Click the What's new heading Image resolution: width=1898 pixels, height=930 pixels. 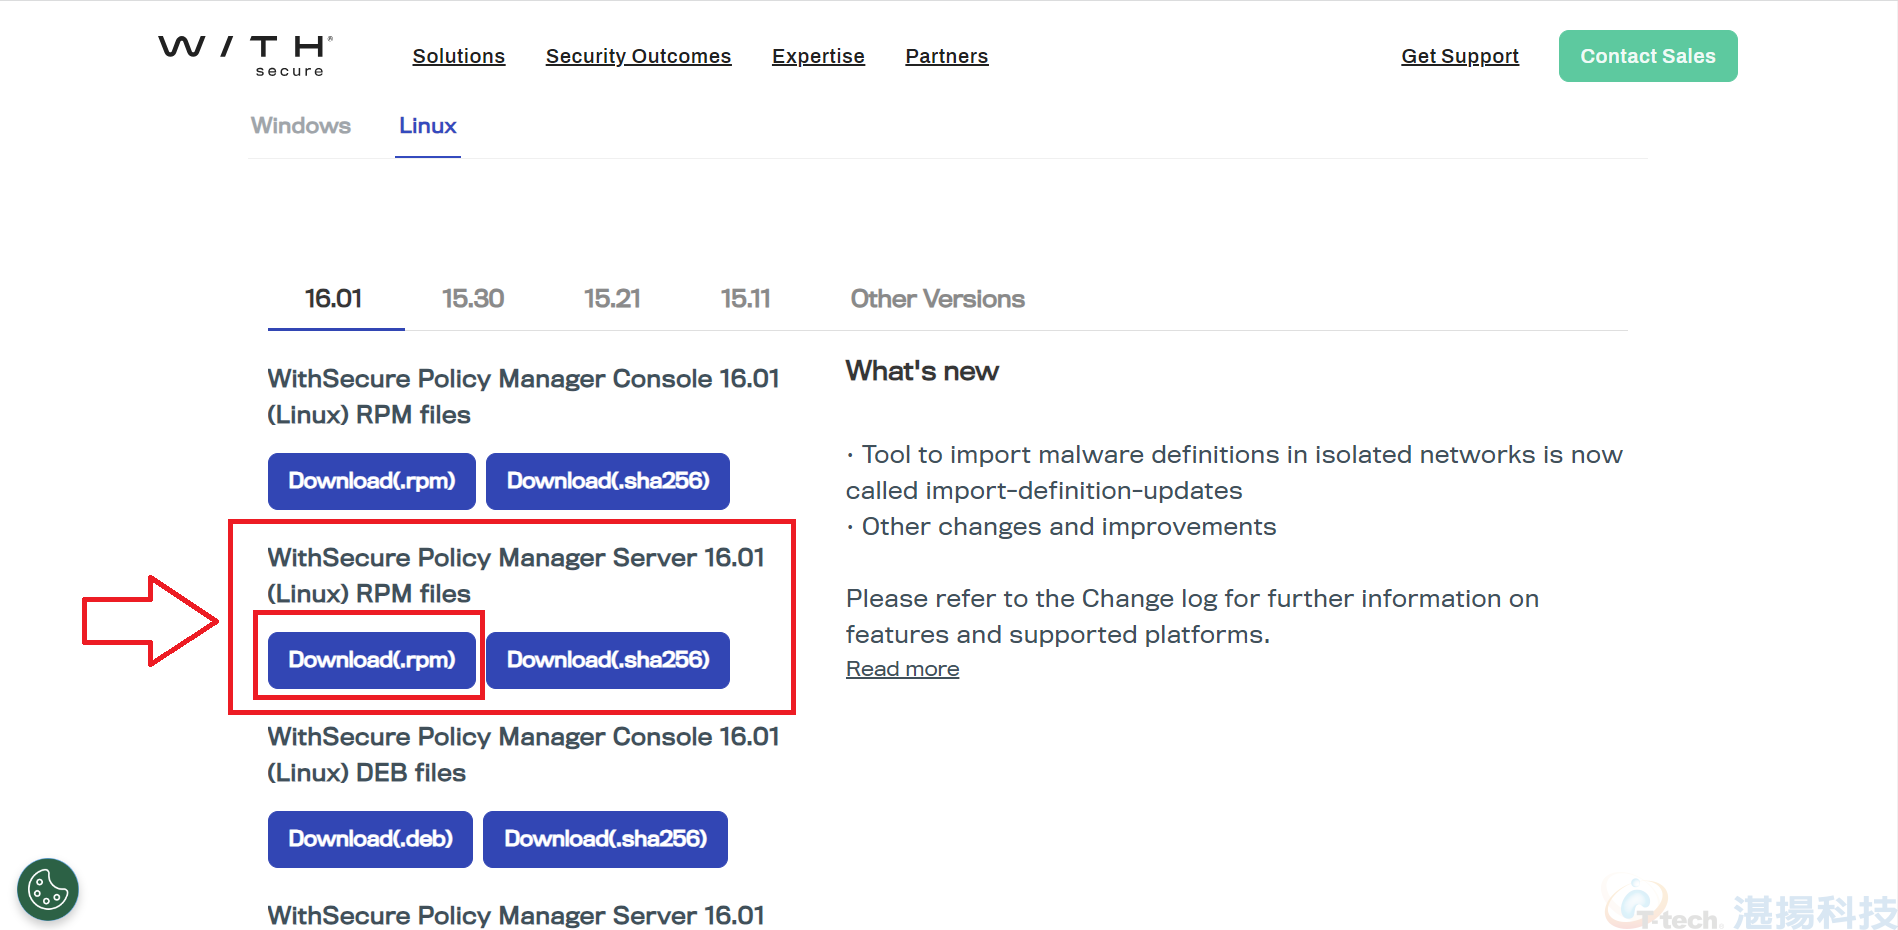(922, 371)
